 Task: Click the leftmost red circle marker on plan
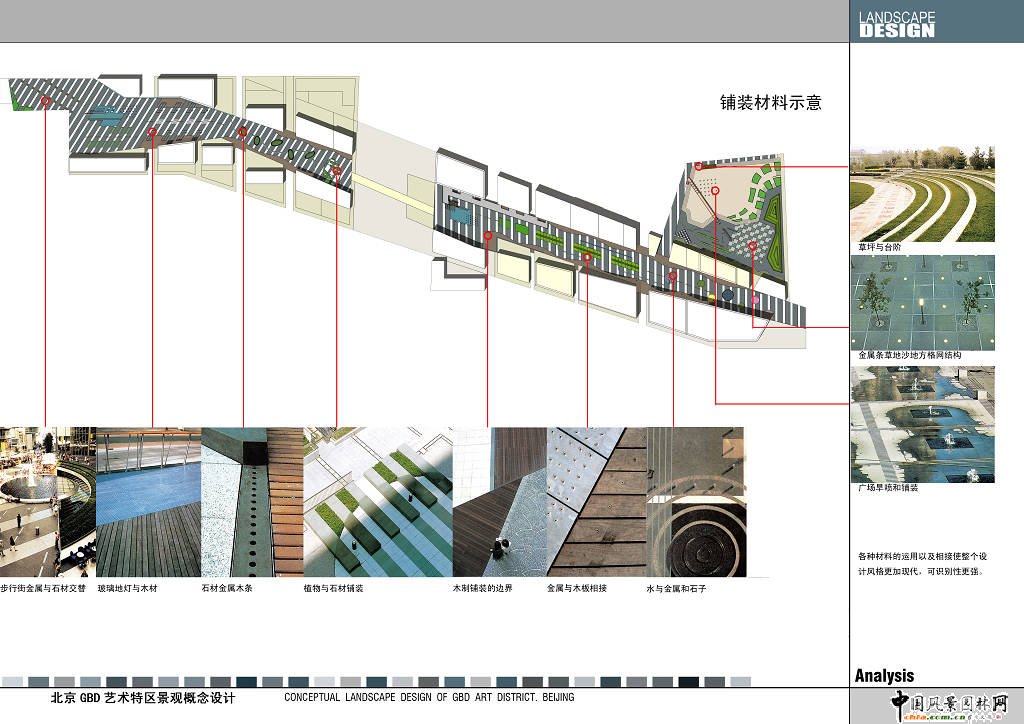pos(46,101)
